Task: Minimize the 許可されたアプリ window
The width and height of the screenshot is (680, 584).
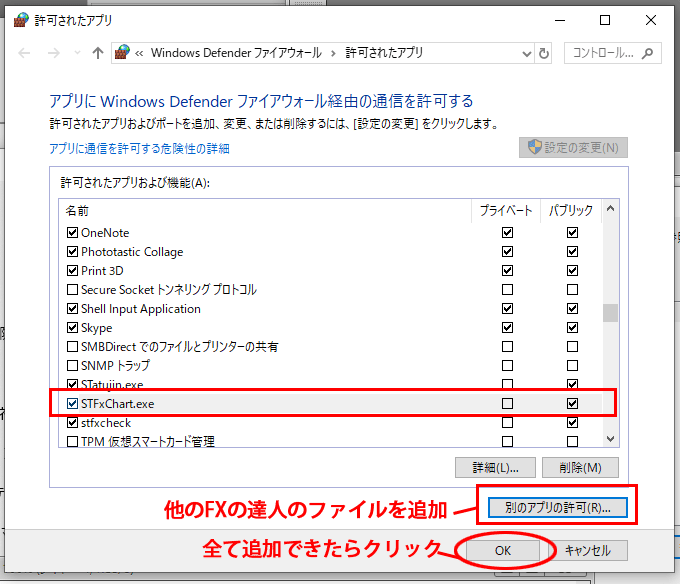Action: point(560,20)
